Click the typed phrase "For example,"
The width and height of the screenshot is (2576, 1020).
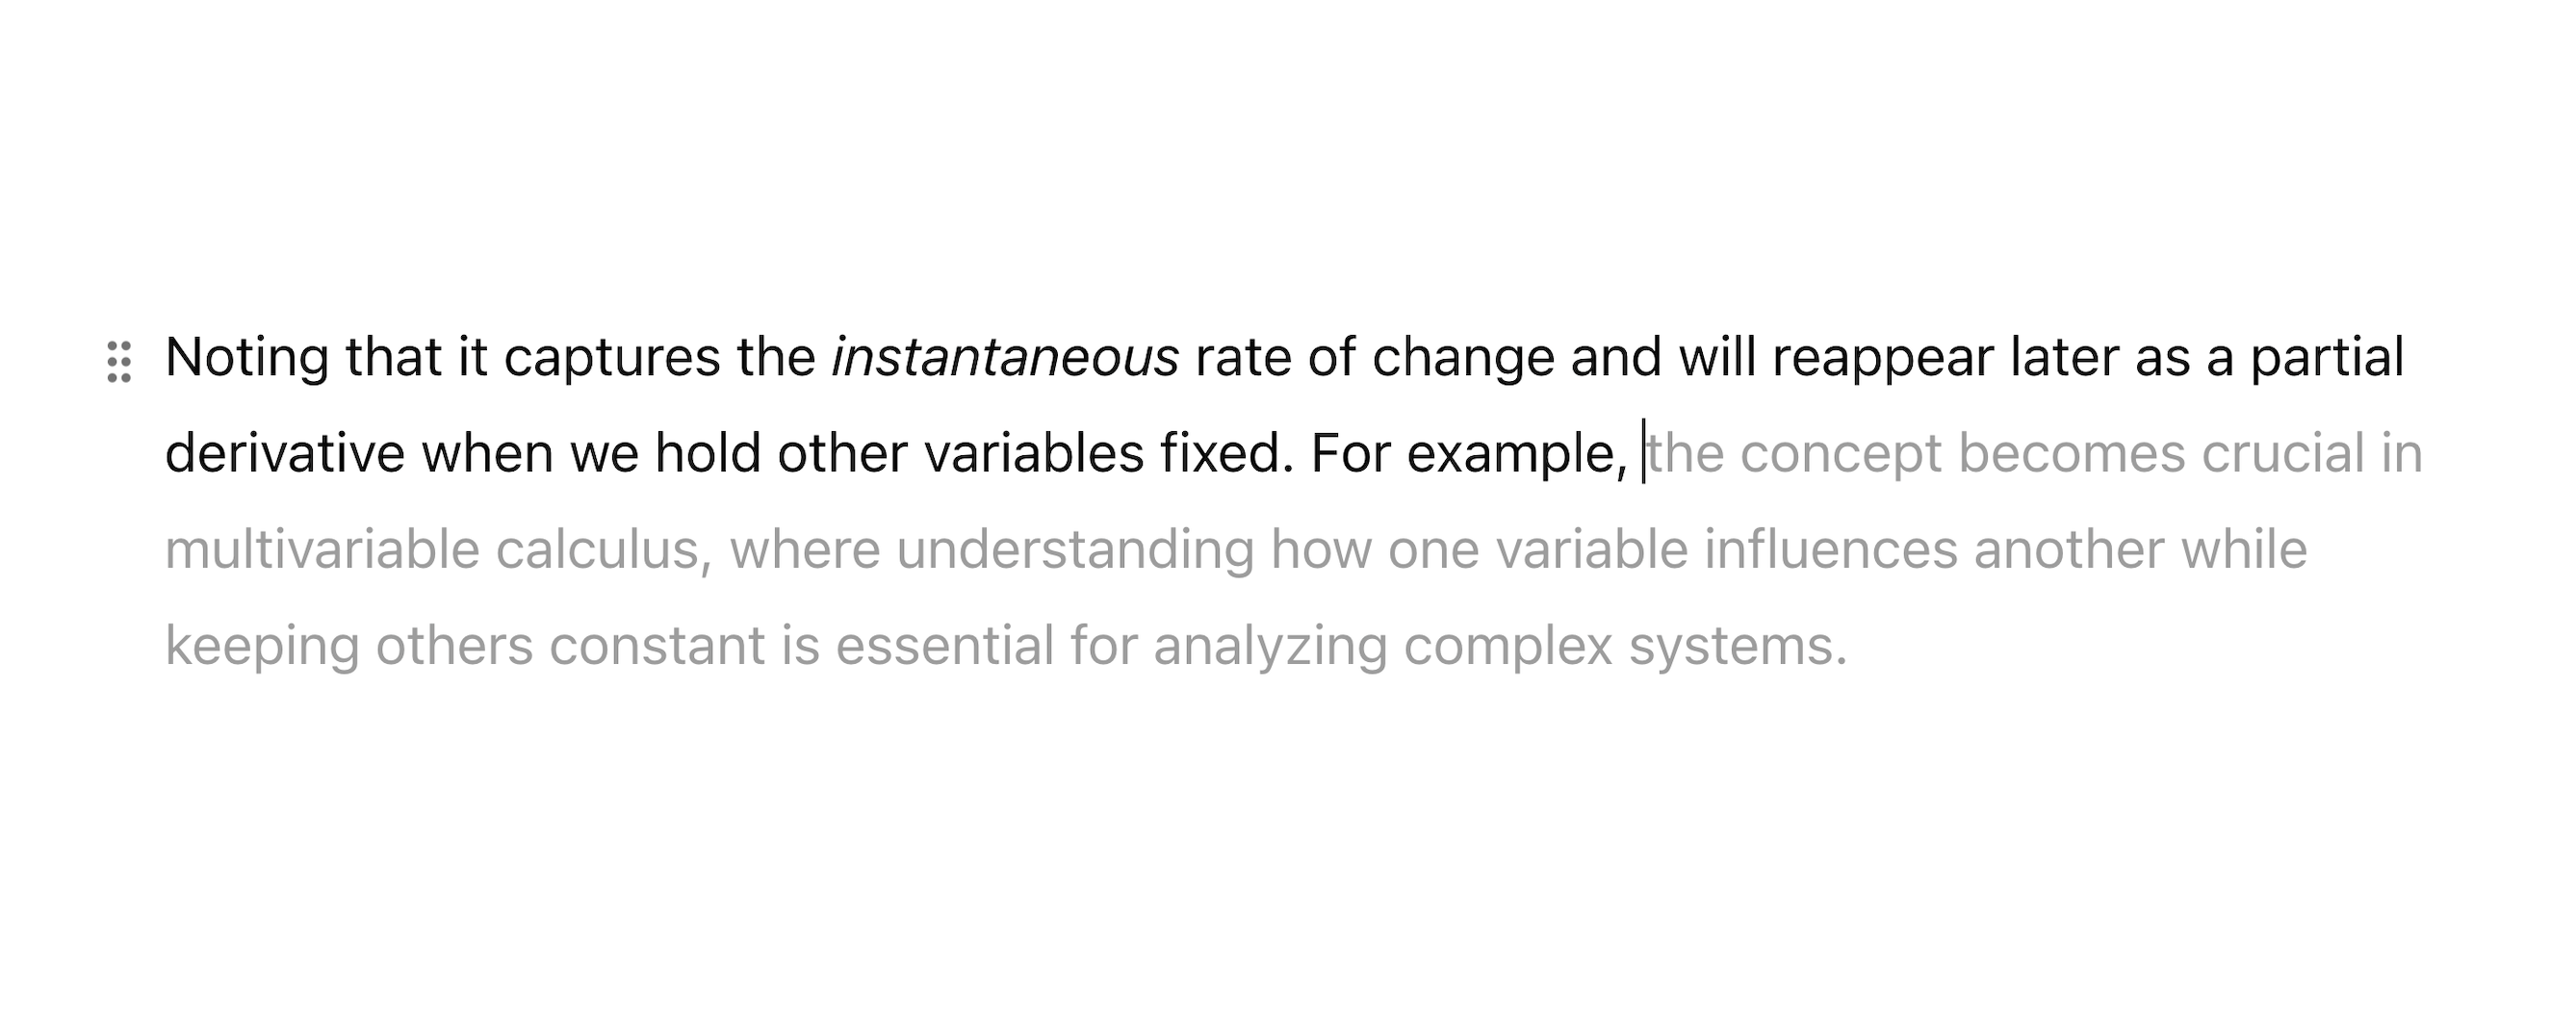pyautogui.click(x=1468, y=454)
